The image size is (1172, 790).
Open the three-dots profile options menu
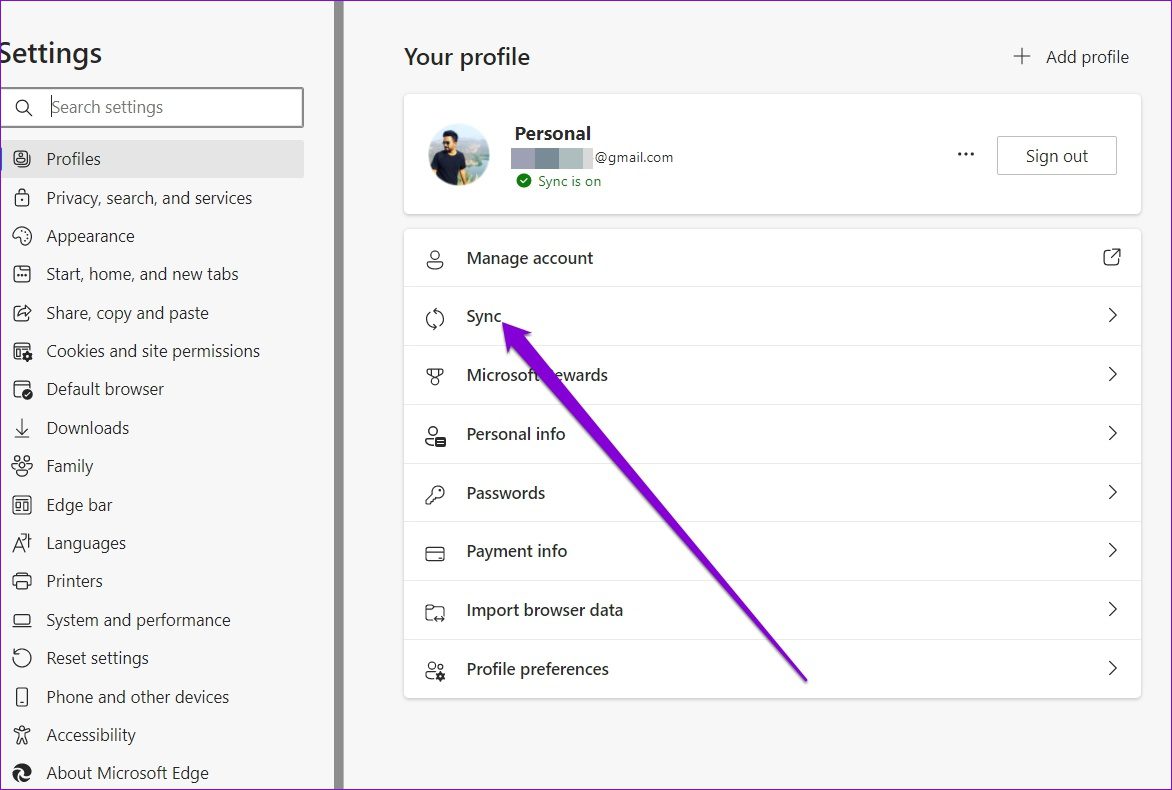coord(966,155)
